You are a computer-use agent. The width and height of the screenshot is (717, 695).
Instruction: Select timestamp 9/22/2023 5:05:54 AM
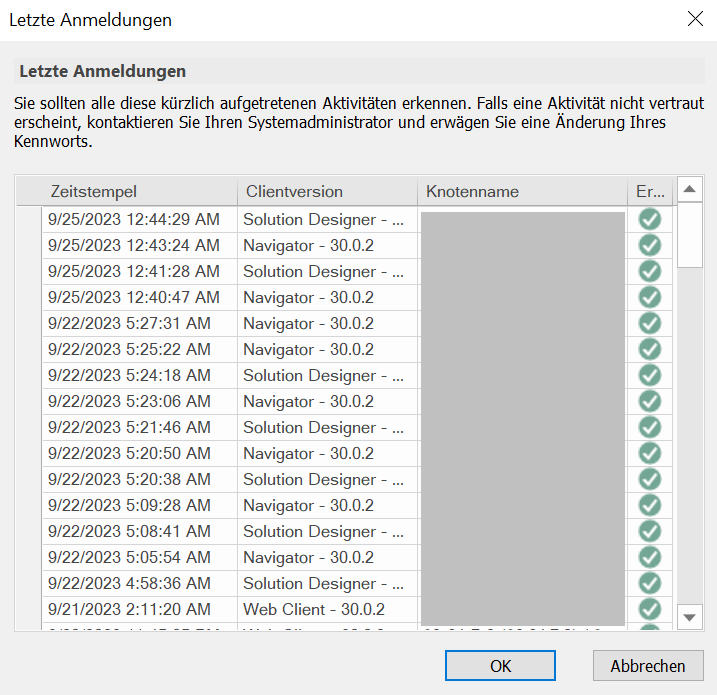[140, 557]
